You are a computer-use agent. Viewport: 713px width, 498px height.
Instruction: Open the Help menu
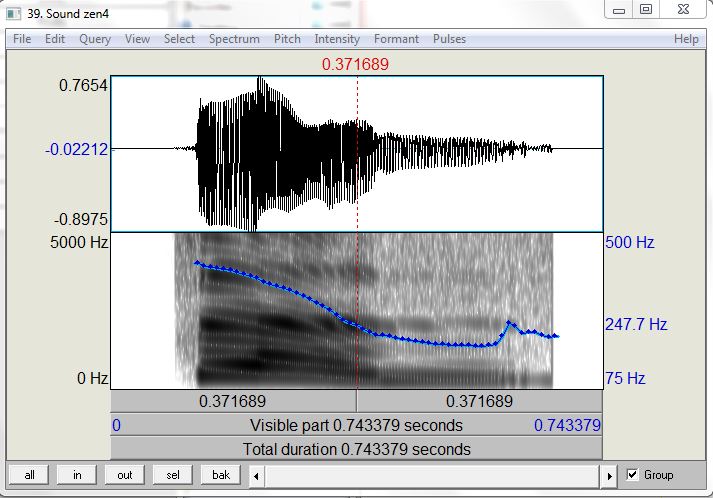686,39
